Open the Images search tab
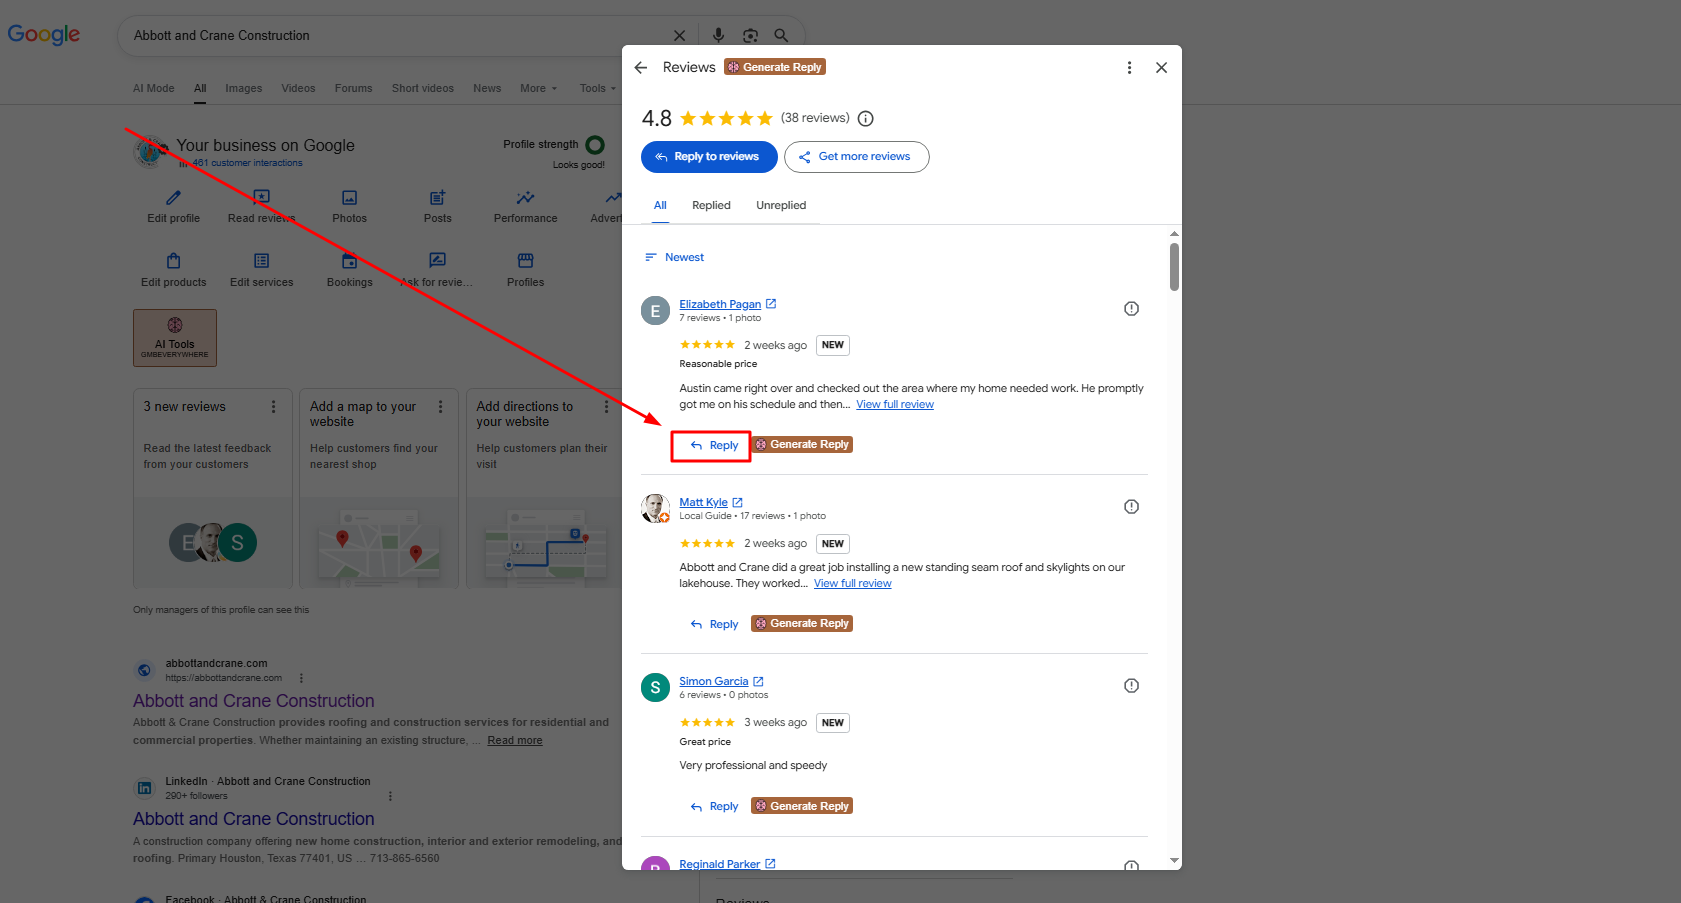 (243, 88)
